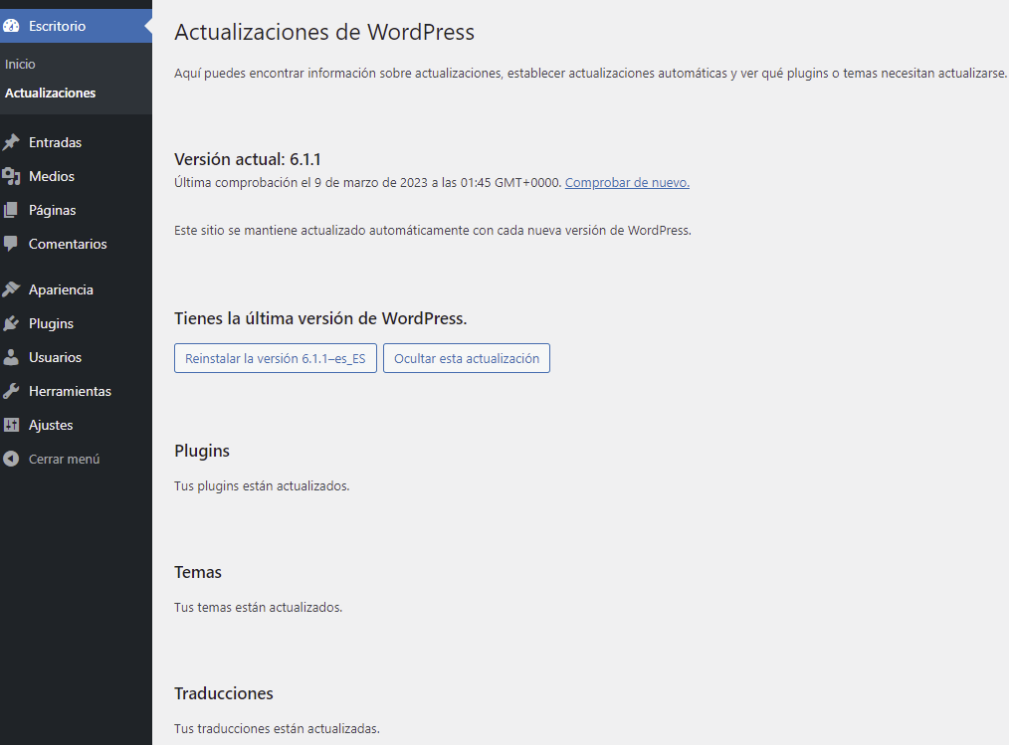Open the Entradas menu label
Image resolution: width=1009 pixels, height=745 pixels.
pyautogui.click(x=55, y=142)
